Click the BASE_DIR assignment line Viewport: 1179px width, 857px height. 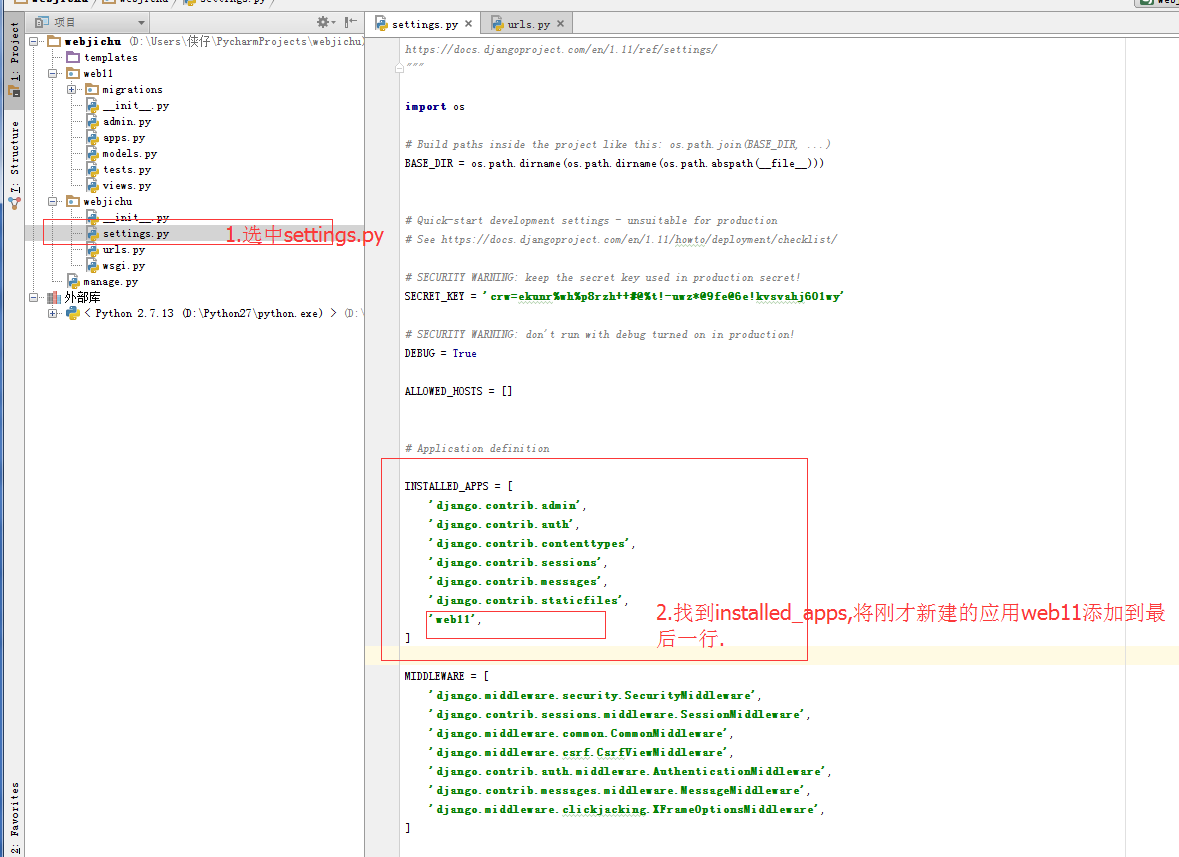(614, 163)
